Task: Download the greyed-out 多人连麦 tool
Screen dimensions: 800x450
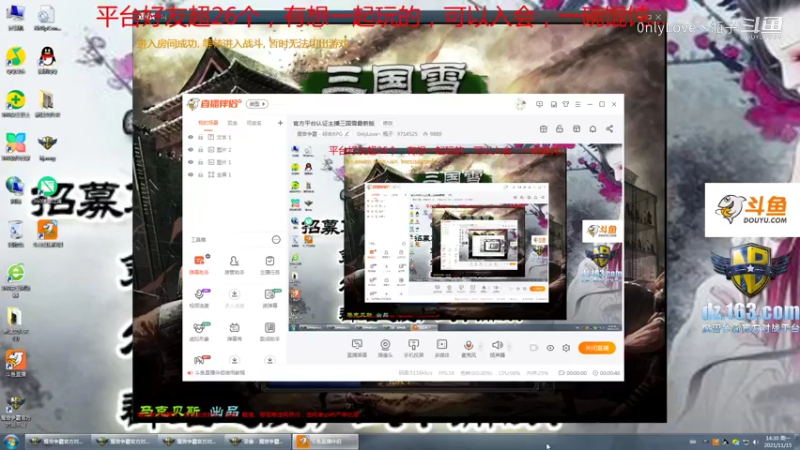Action: click(234, 298)
